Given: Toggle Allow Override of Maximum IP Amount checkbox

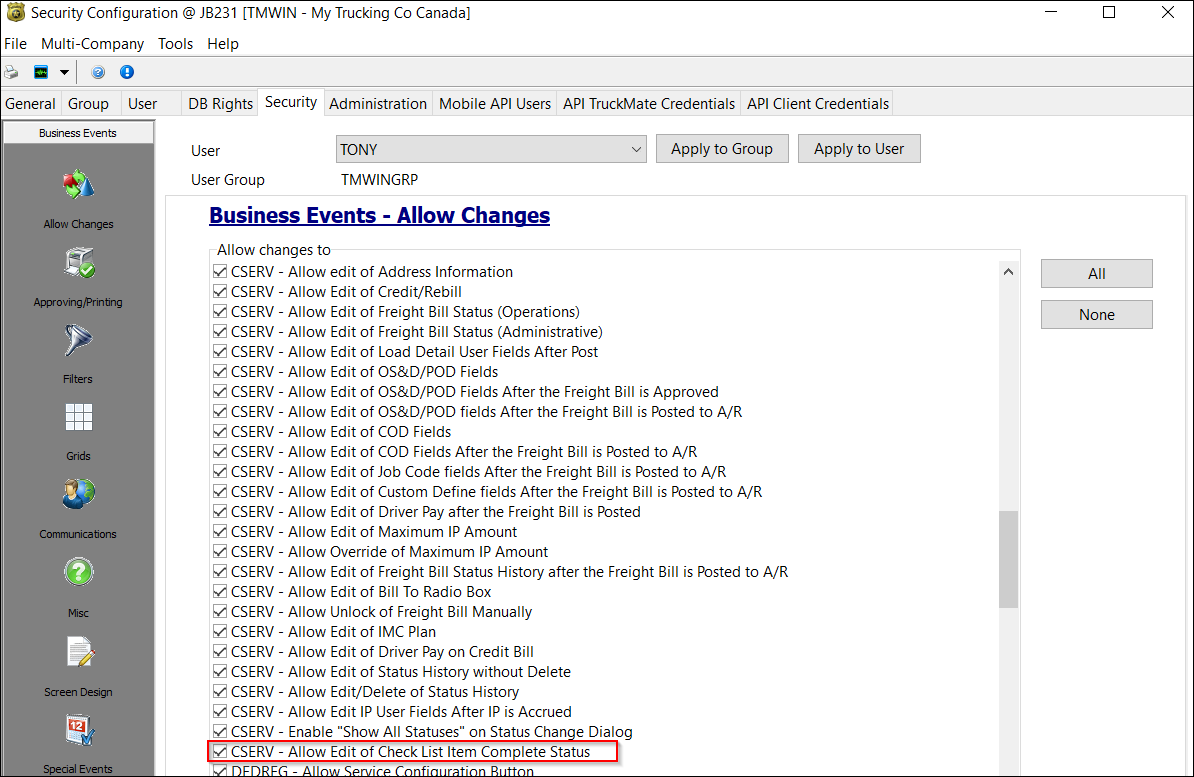Looking at the screenshot, I should point(220,552).
